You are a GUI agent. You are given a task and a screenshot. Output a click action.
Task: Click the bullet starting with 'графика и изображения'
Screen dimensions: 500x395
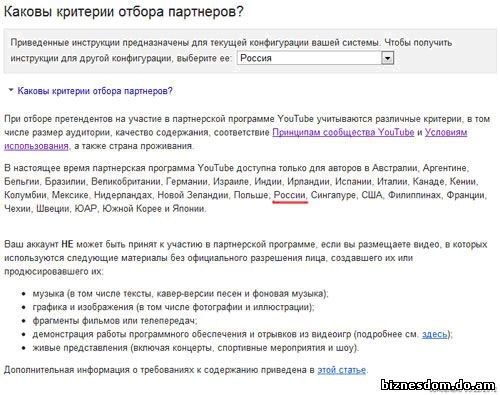173,307
